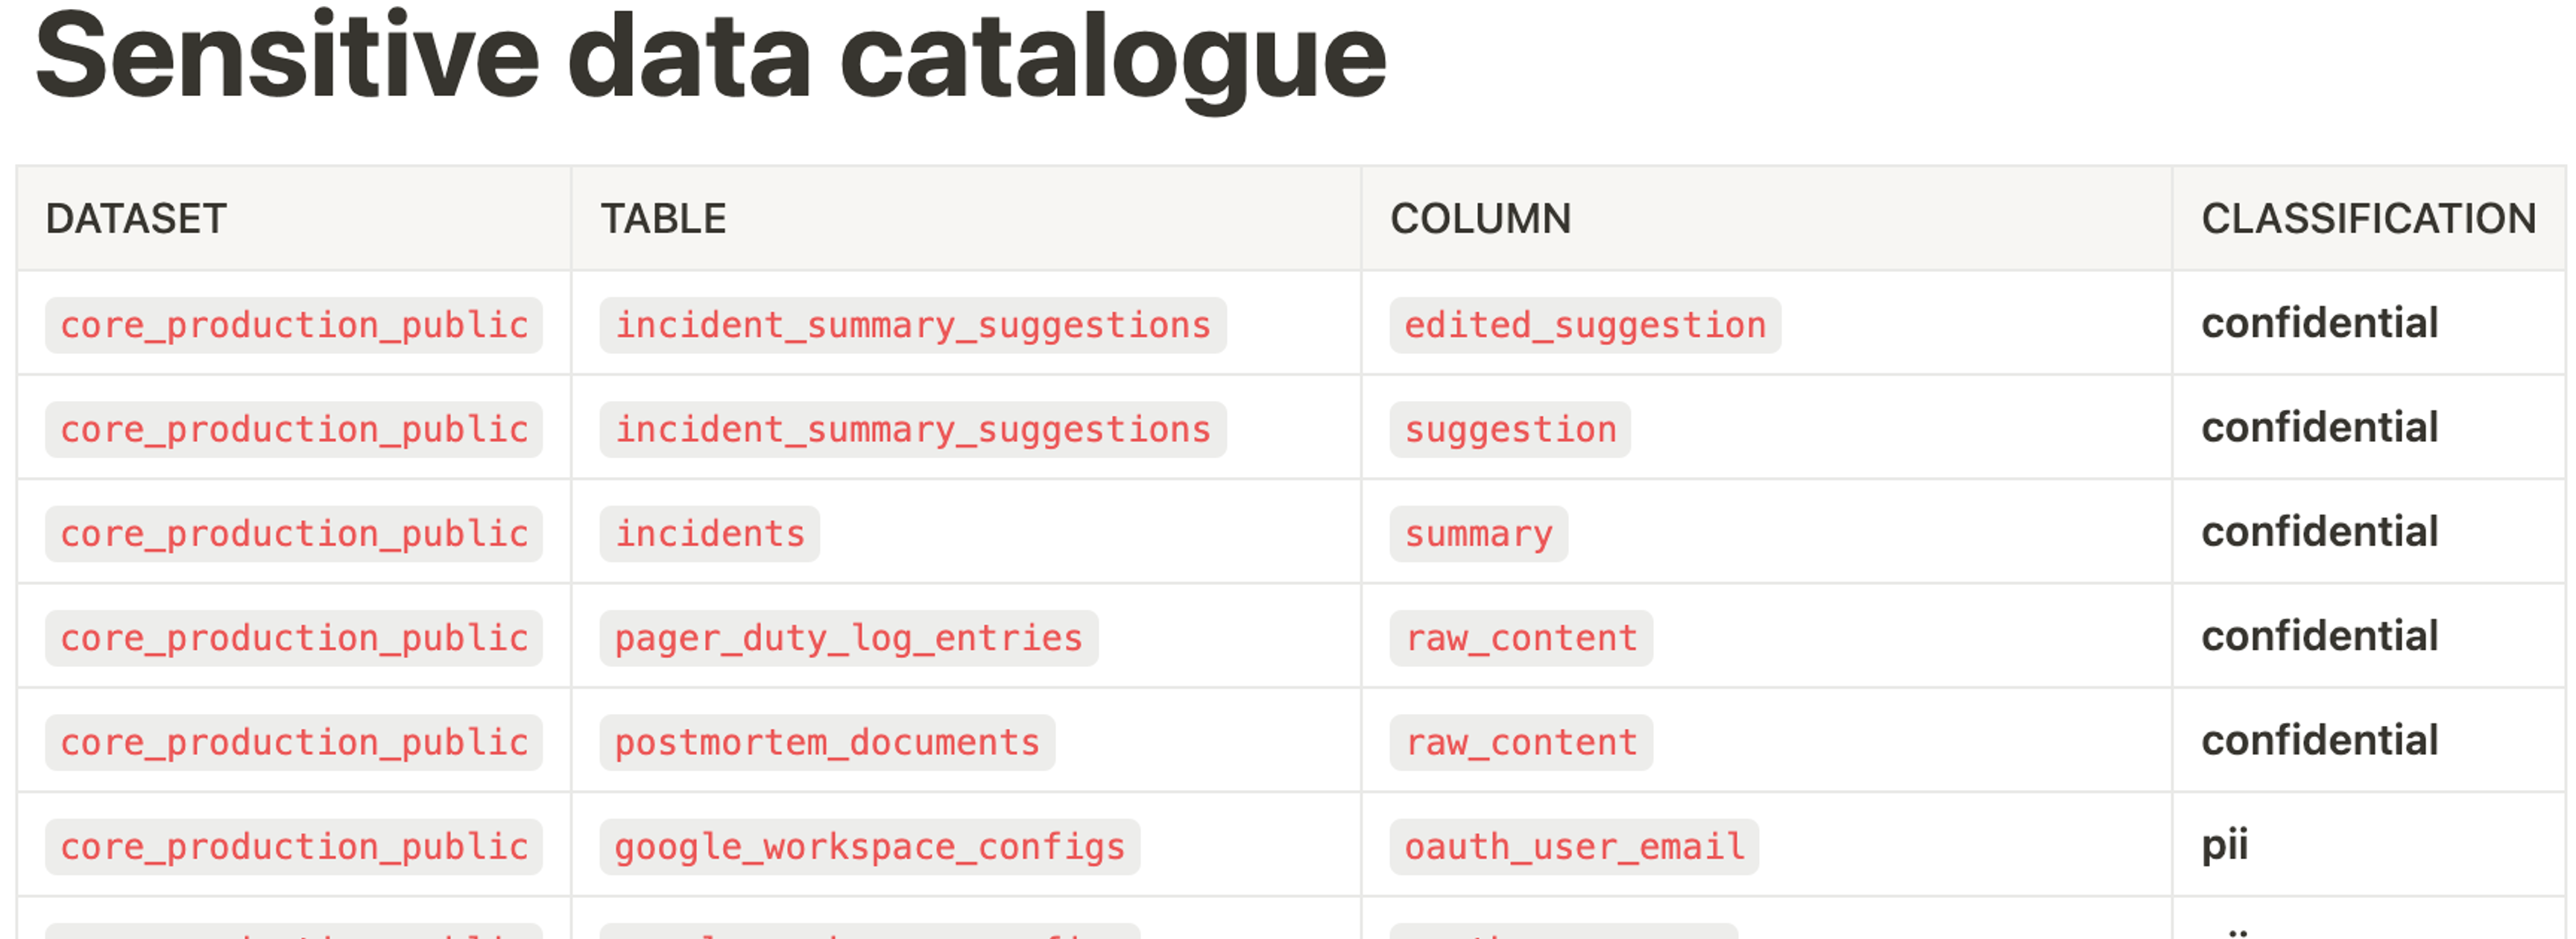This screenshot has height=939, width=2576.
Task: Select the TABLE column header
Action: (663, 219)
